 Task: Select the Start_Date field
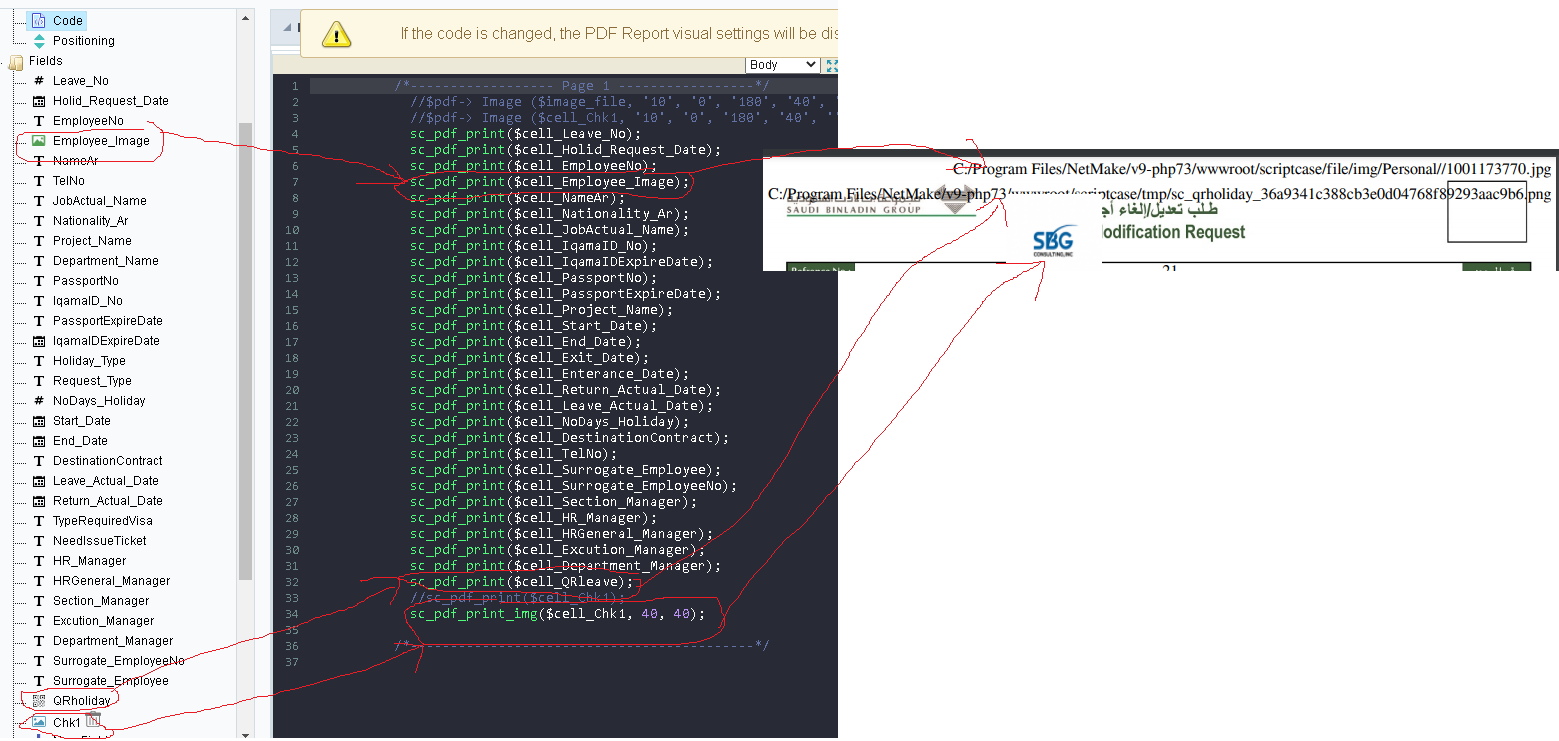tap(82, 421)
